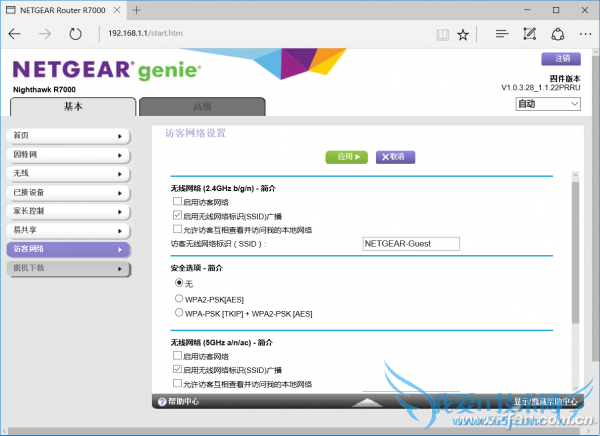600x436 pixels.
Task: Toggle 2.4GHz SSID broadcast checkbox
Action: coord(177,215)
